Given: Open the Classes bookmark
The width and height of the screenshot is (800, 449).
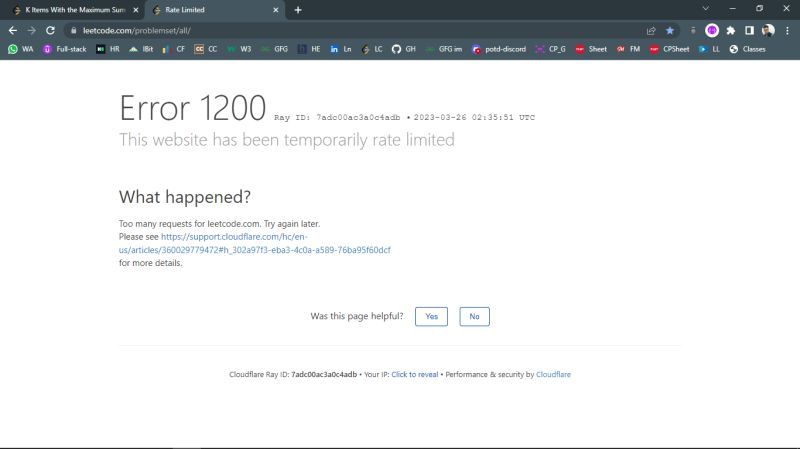Looking at the screenshot, I should 747,49.
